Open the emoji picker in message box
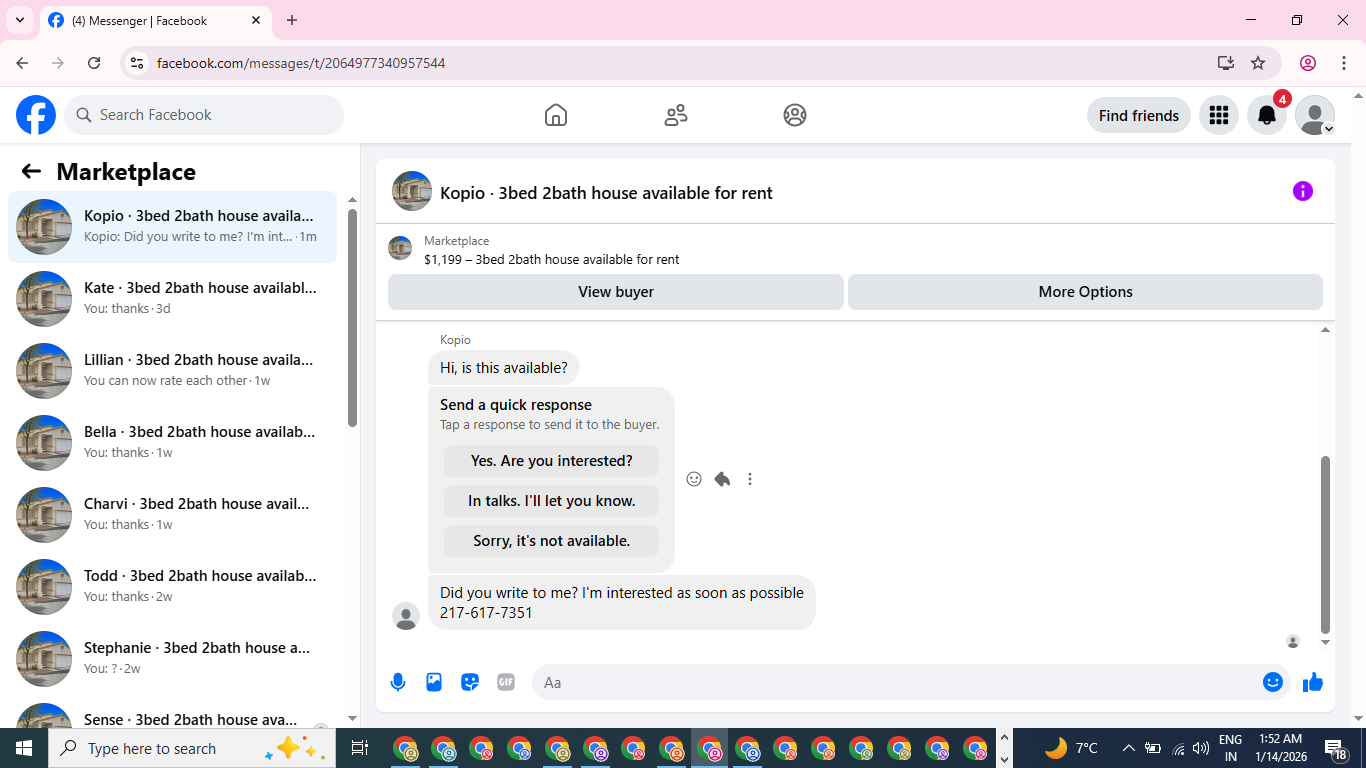This screenshot has width=1366, height=768. [1273, 682]
